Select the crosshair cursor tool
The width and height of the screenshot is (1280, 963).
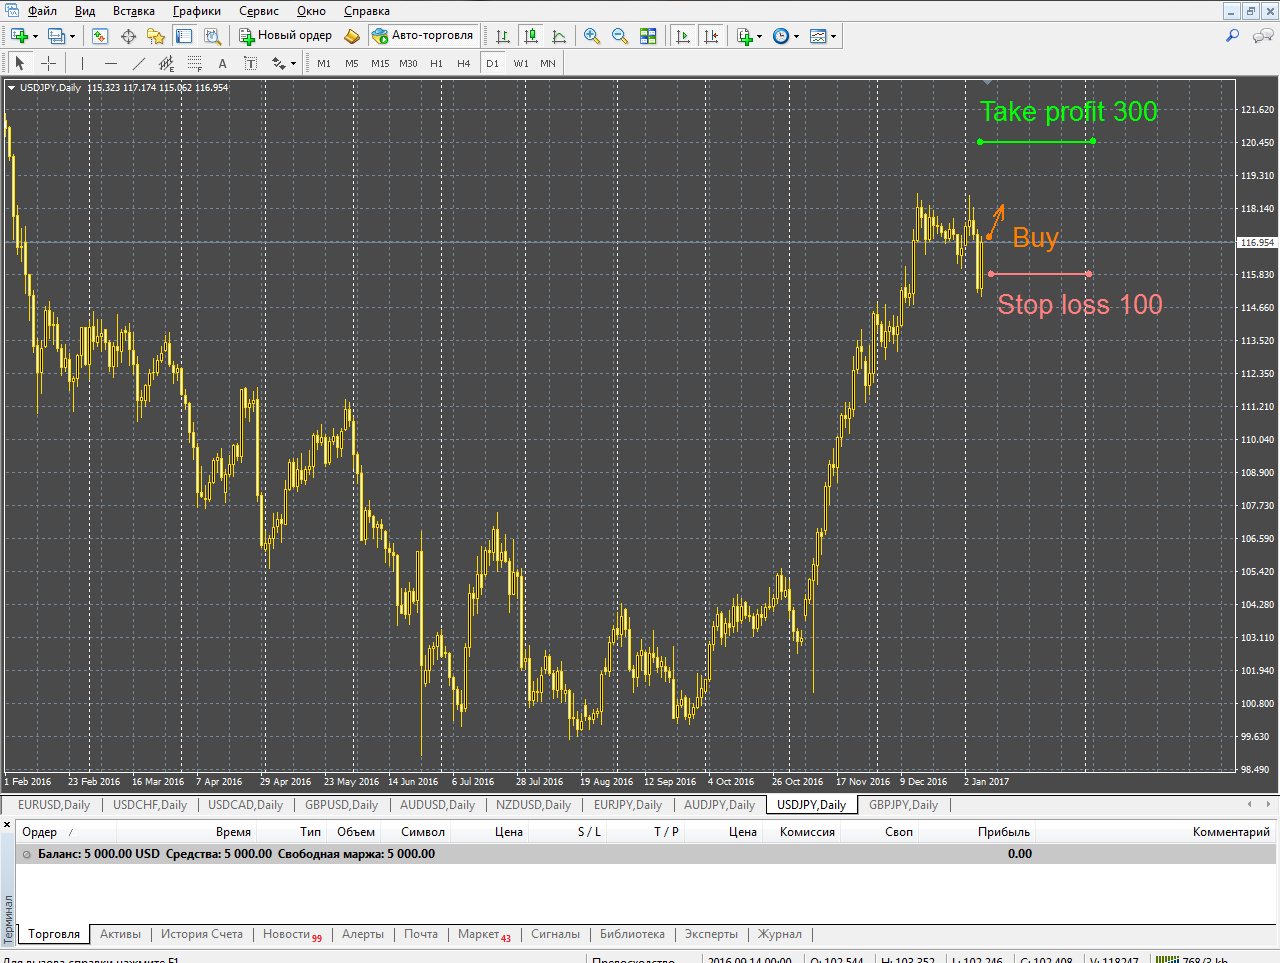point(48,63)
